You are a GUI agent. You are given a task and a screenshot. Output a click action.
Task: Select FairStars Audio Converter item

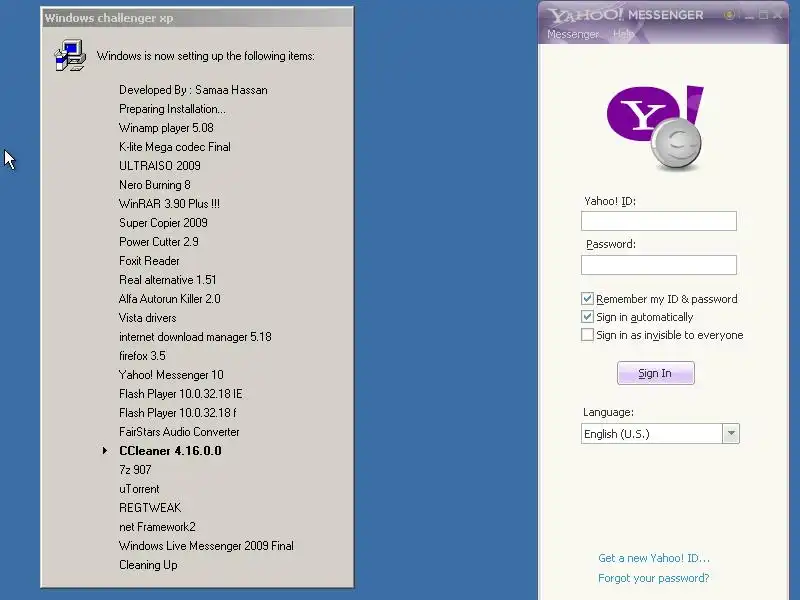pyautogui.click(x=179, y=432)
